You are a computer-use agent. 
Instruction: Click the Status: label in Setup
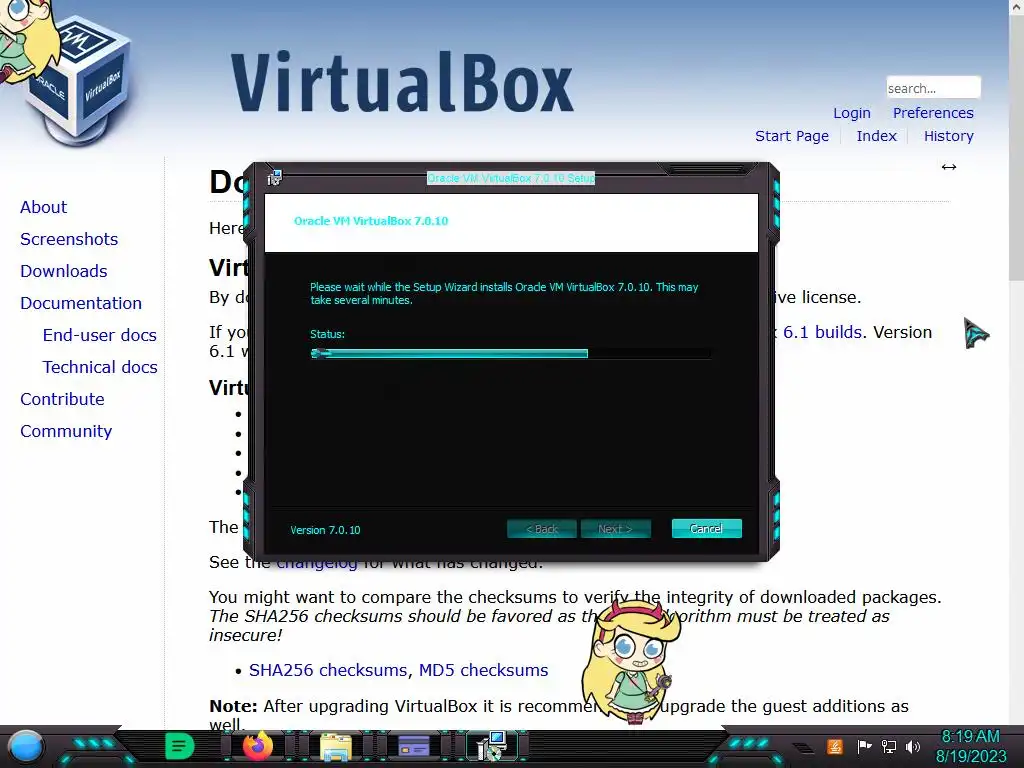(327, 334)
